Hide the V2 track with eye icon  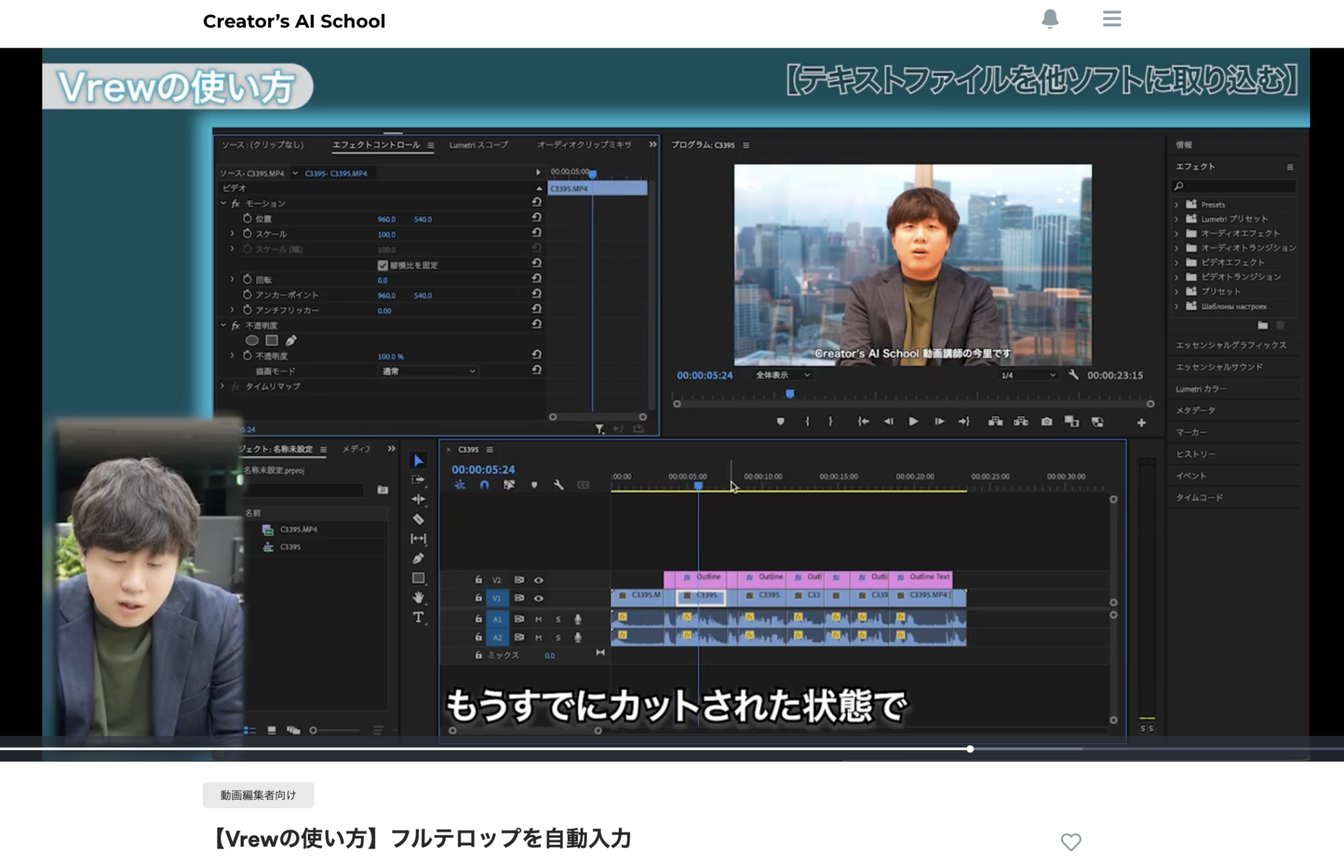(x=538, y=580)
